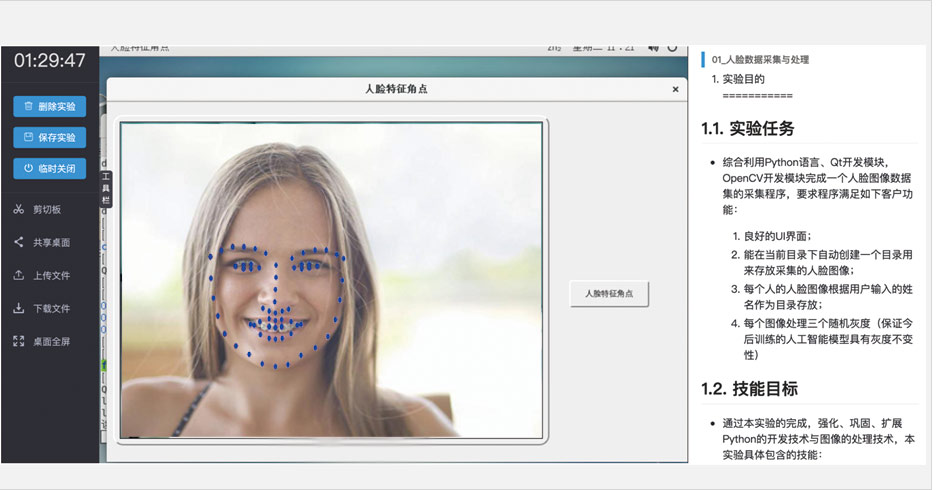
Task: Click the paragraph 通过本实验的完成
Action: pos(818,439)
